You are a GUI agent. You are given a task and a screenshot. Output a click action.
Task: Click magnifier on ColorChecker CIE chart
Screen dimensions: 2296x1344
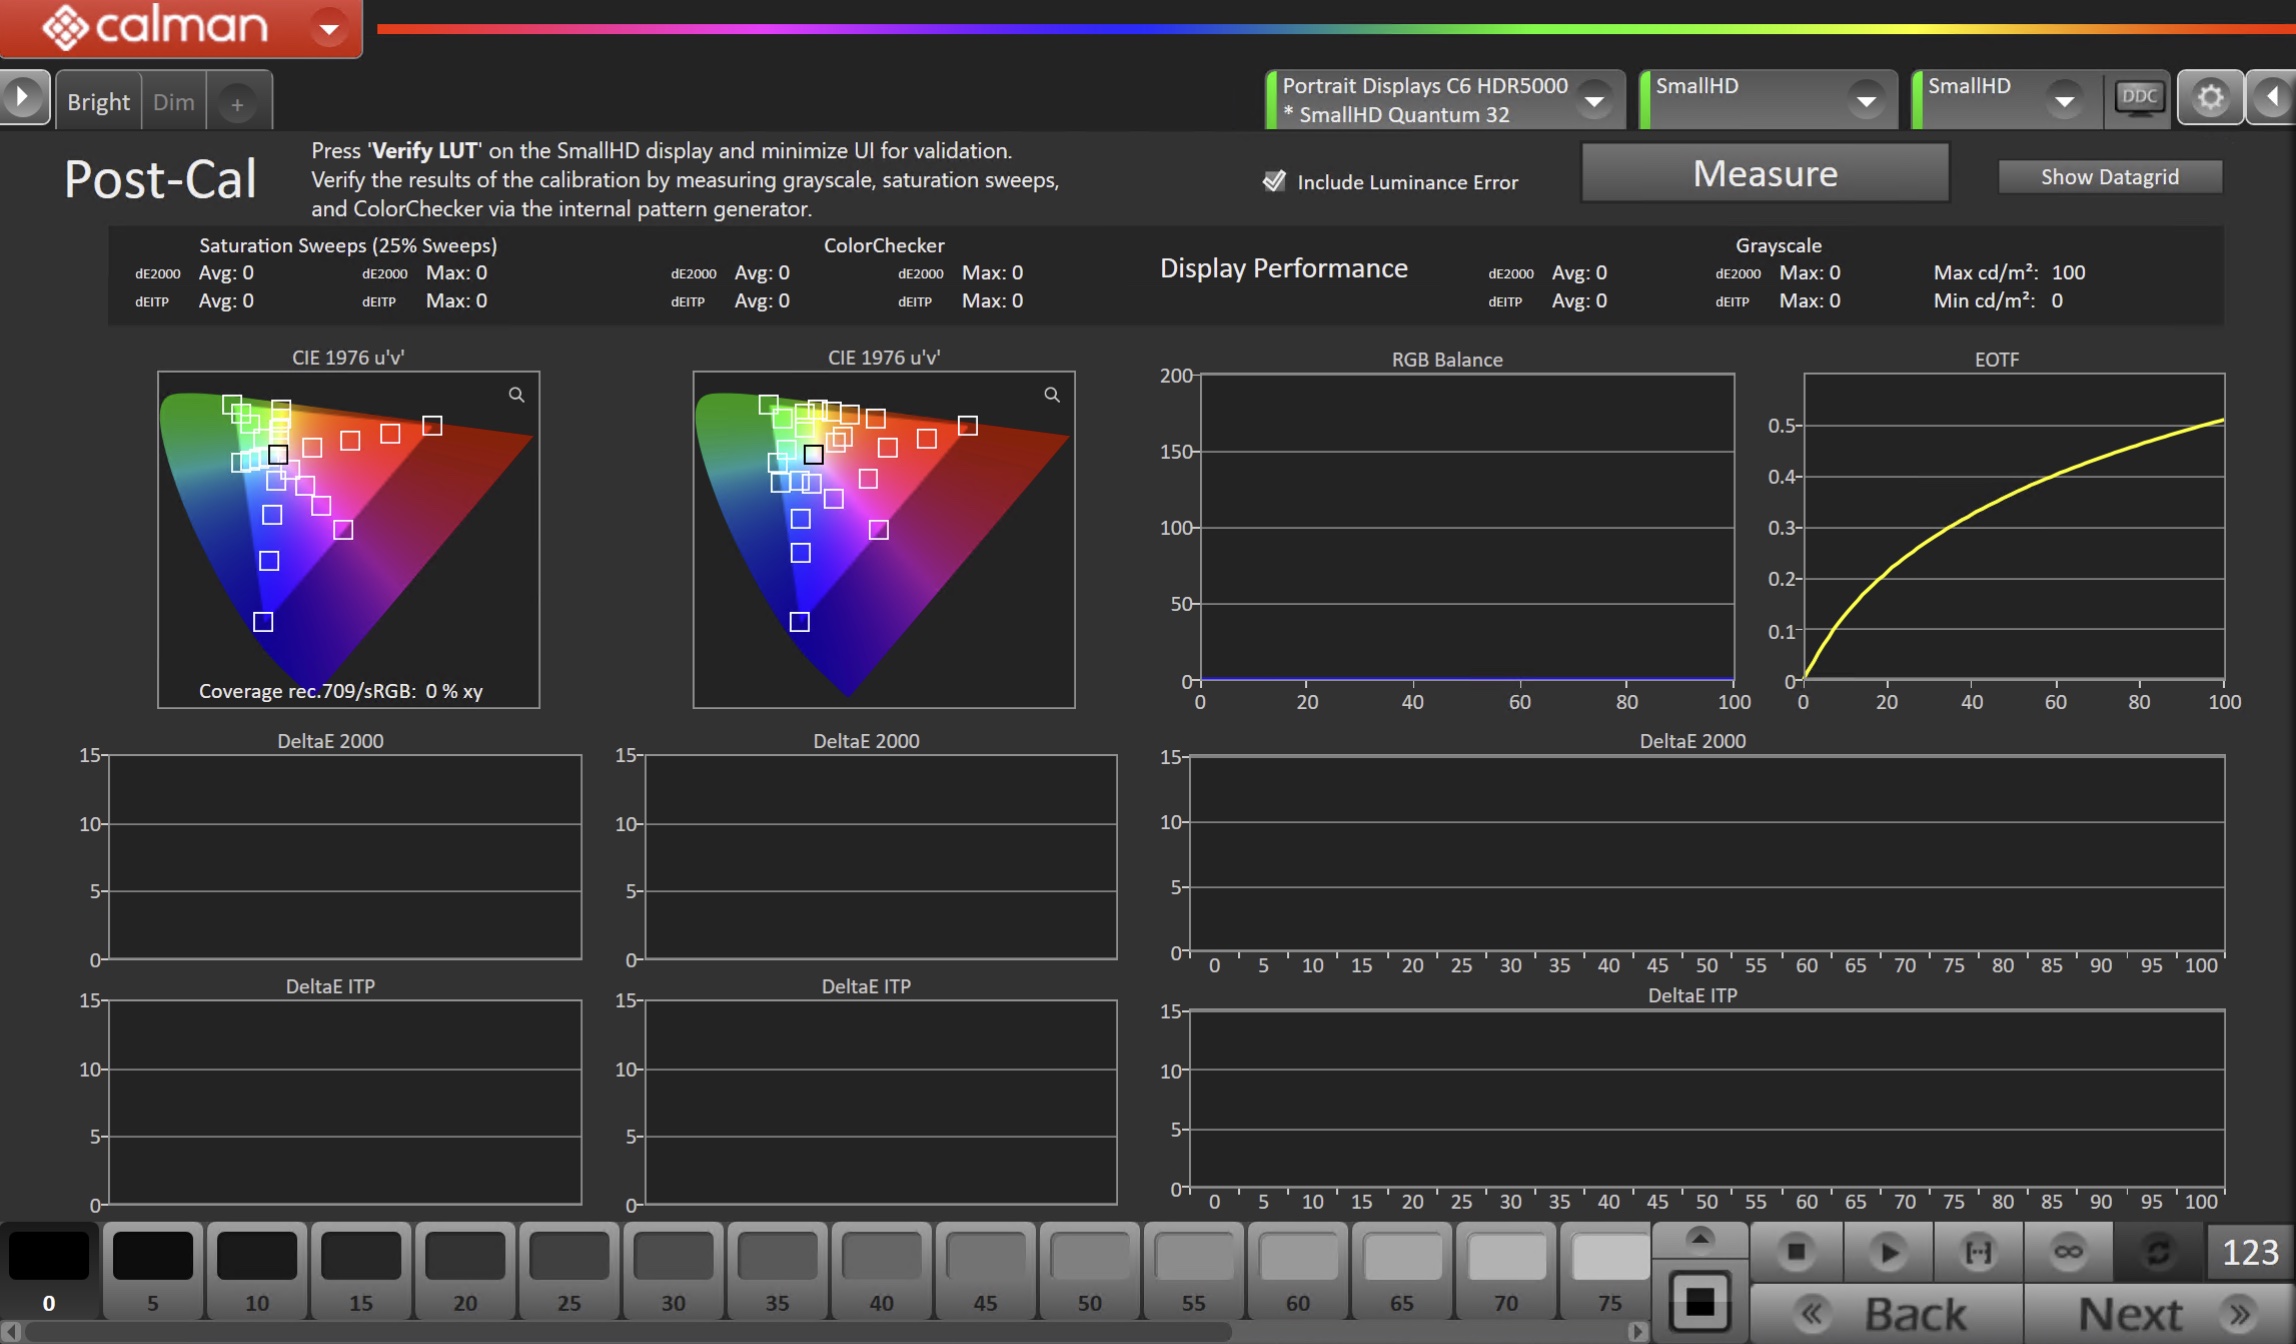click(x=1052, y=395)
